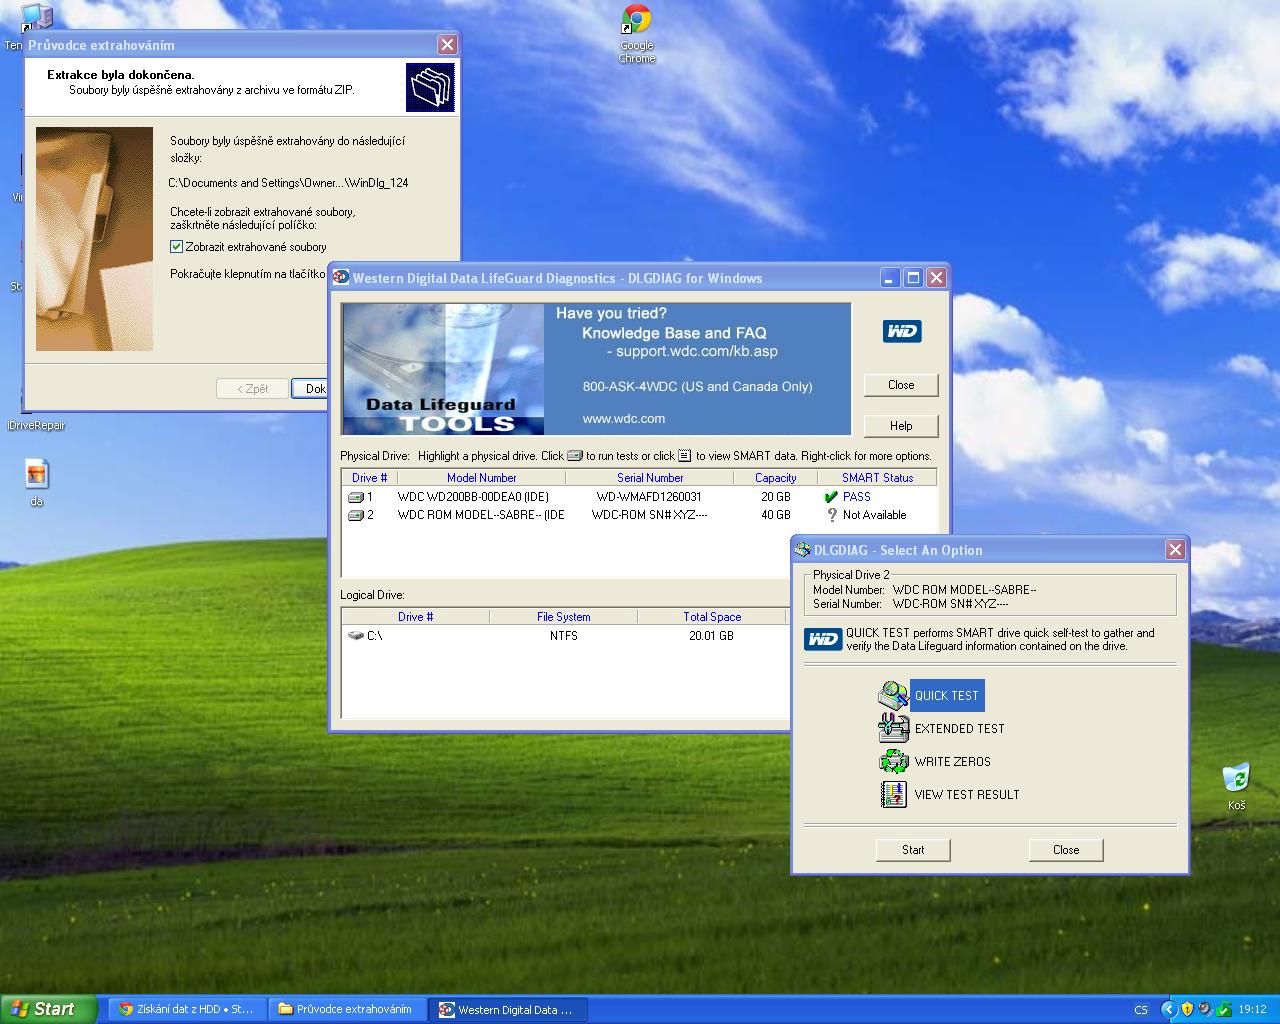Click the DLGDIAG title bar app icon
The image size is (1280, 1024).
pyautogui.click(x=341, y=278)
